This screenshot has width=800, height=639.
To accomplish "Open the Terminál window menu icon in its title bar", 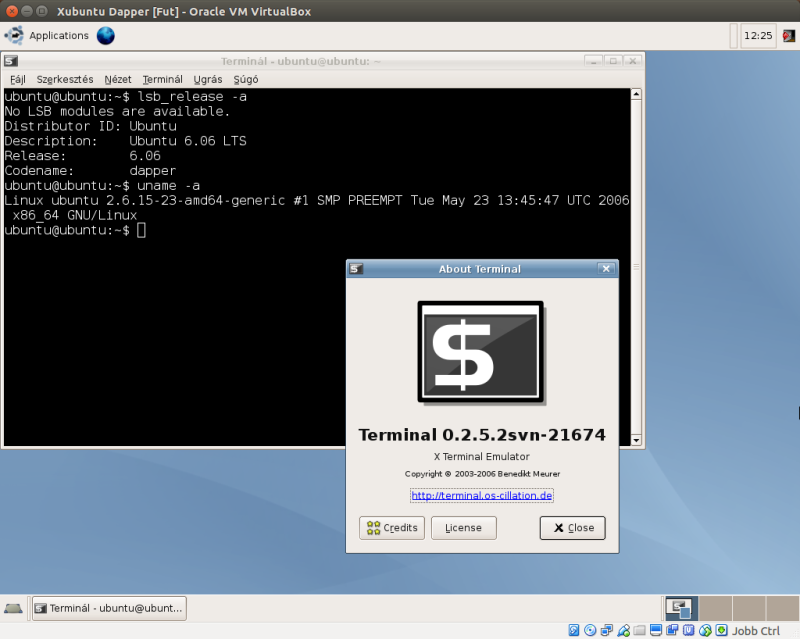I will tap(11, 61).
